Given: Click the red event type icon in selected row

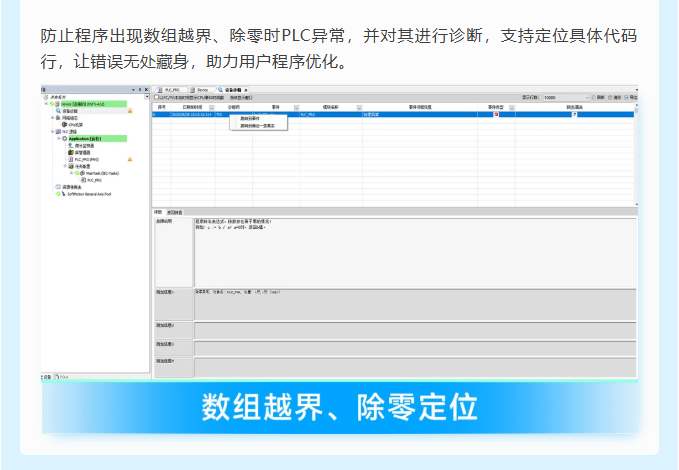Looking at the screenshot, I should [497, 115].
